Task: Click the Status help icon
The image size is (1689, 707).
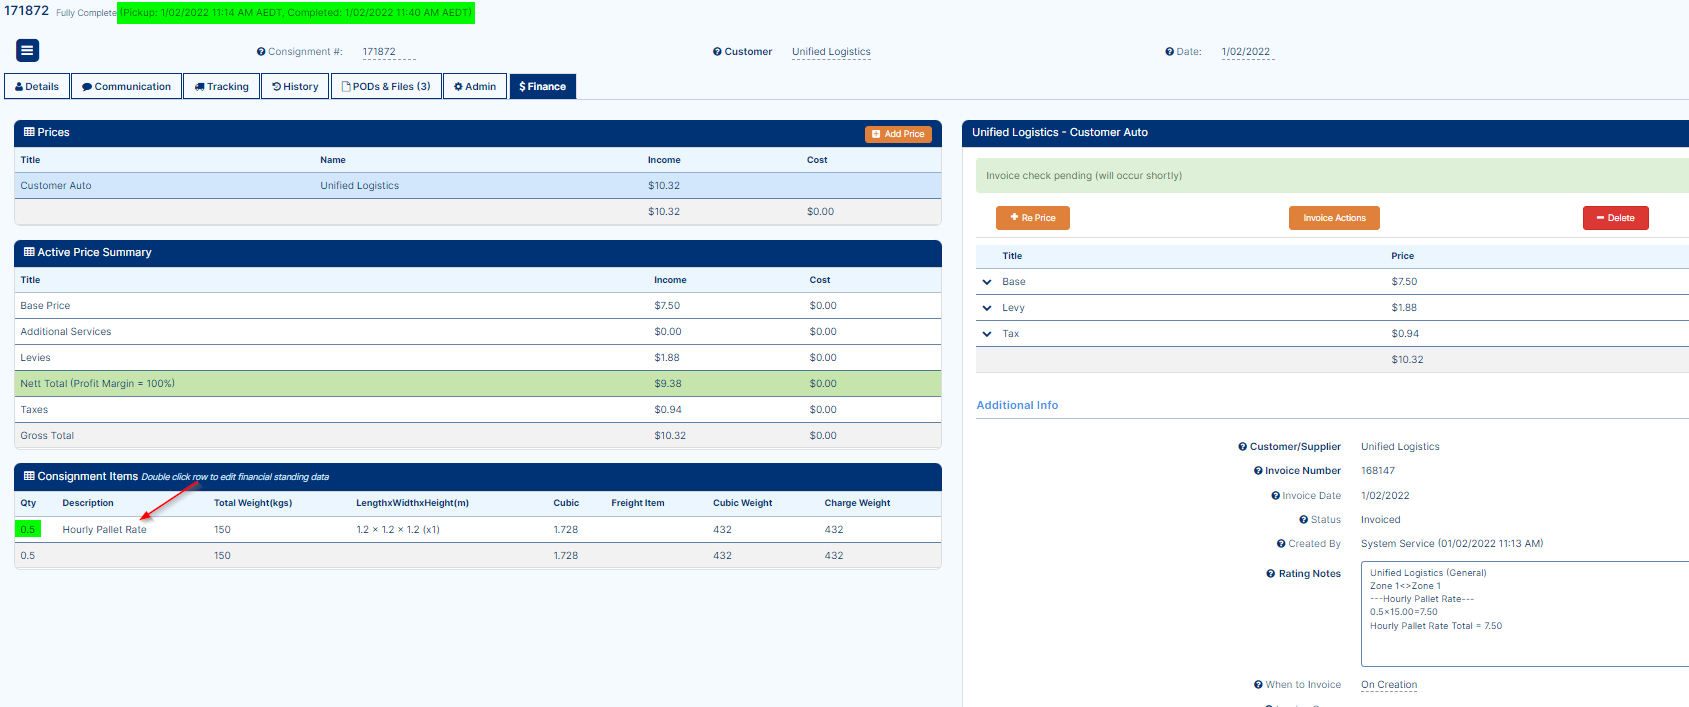Action: [x=1303, y=520]
